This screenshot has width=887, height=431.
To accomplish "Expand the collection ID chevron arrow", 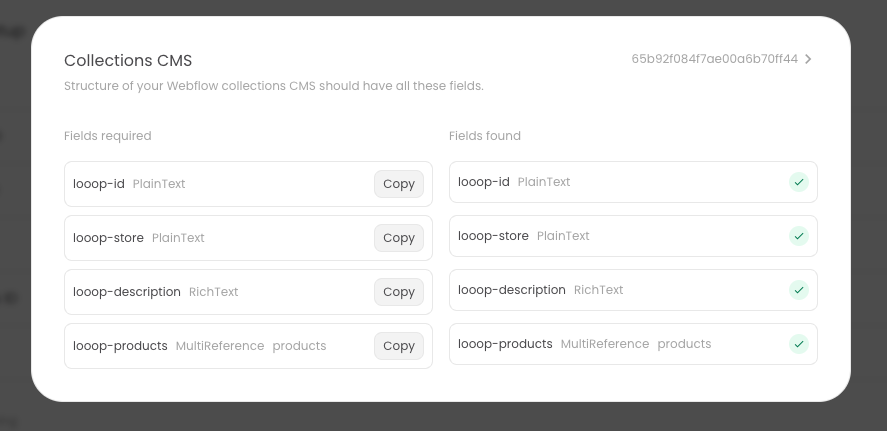I will pos(808,59).
